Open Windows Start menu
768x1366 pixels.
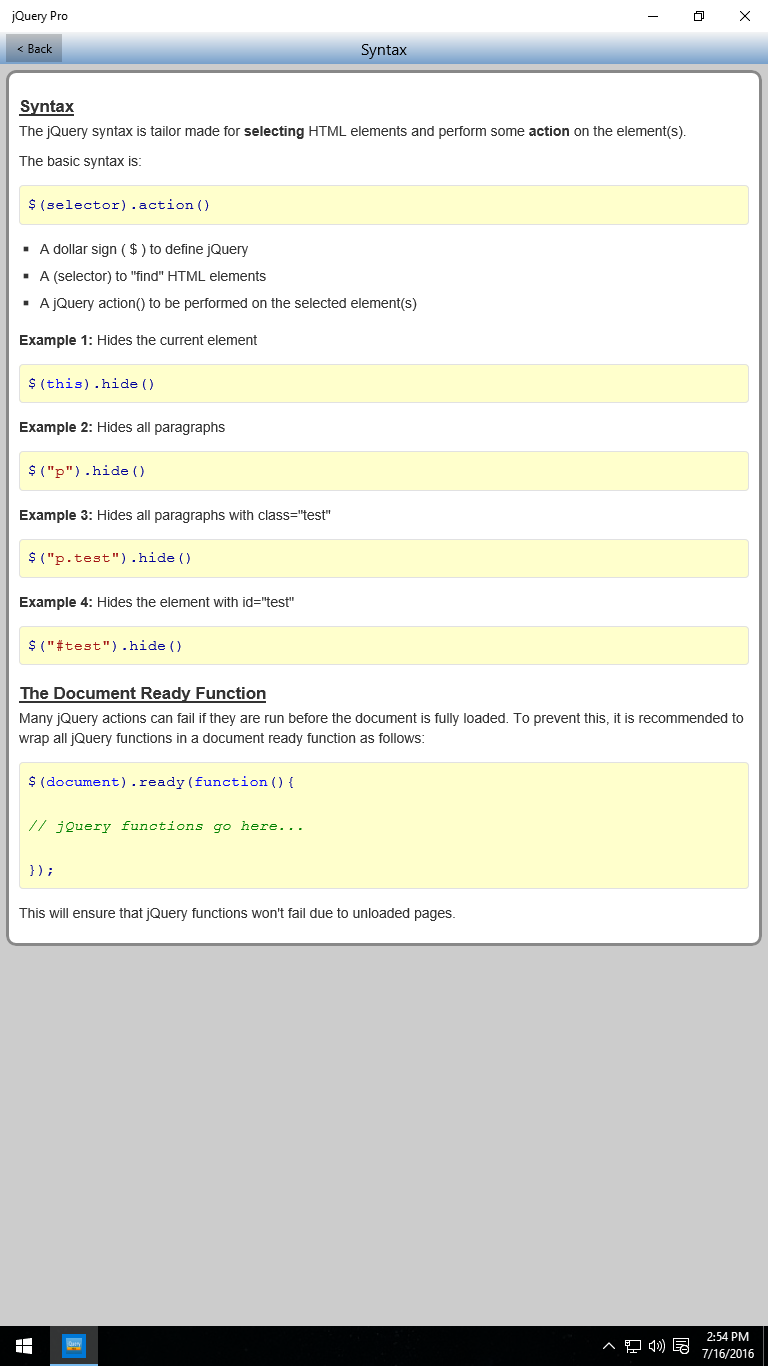(24, 1345)
